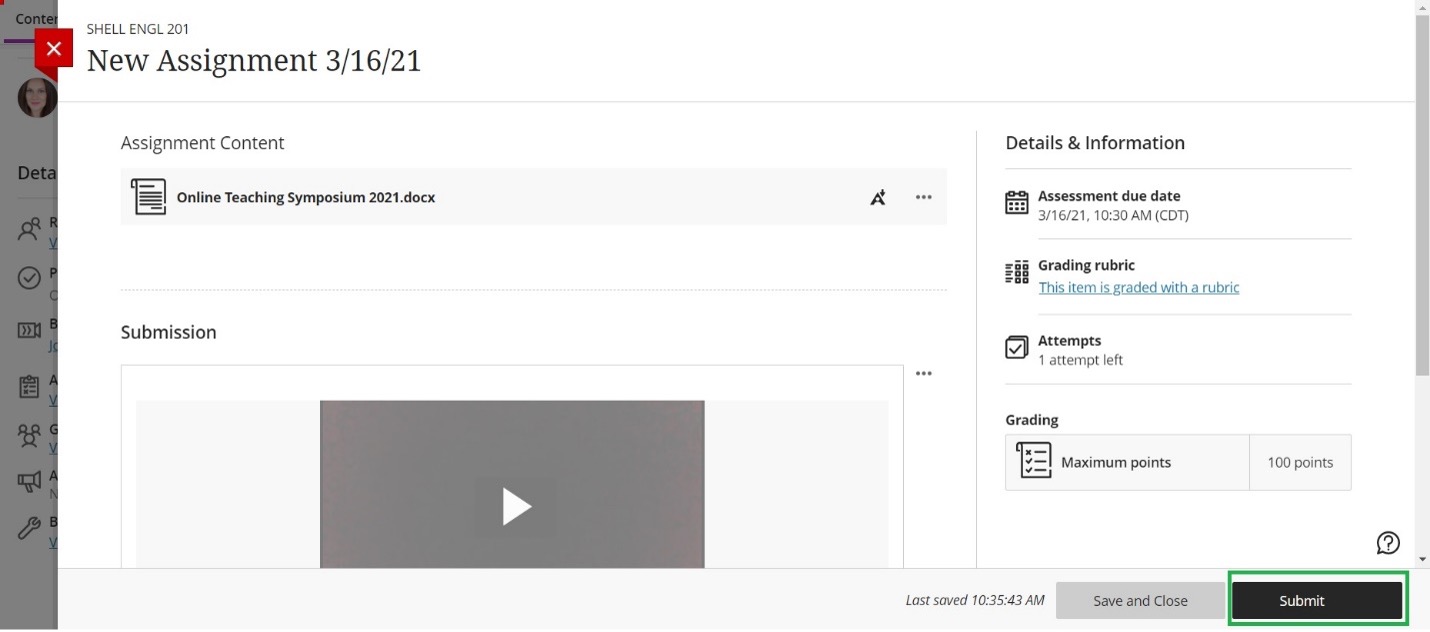Click the assessment due date calendar icon
Viewport: 1430px width, 632px height.
click(1016, 203)
